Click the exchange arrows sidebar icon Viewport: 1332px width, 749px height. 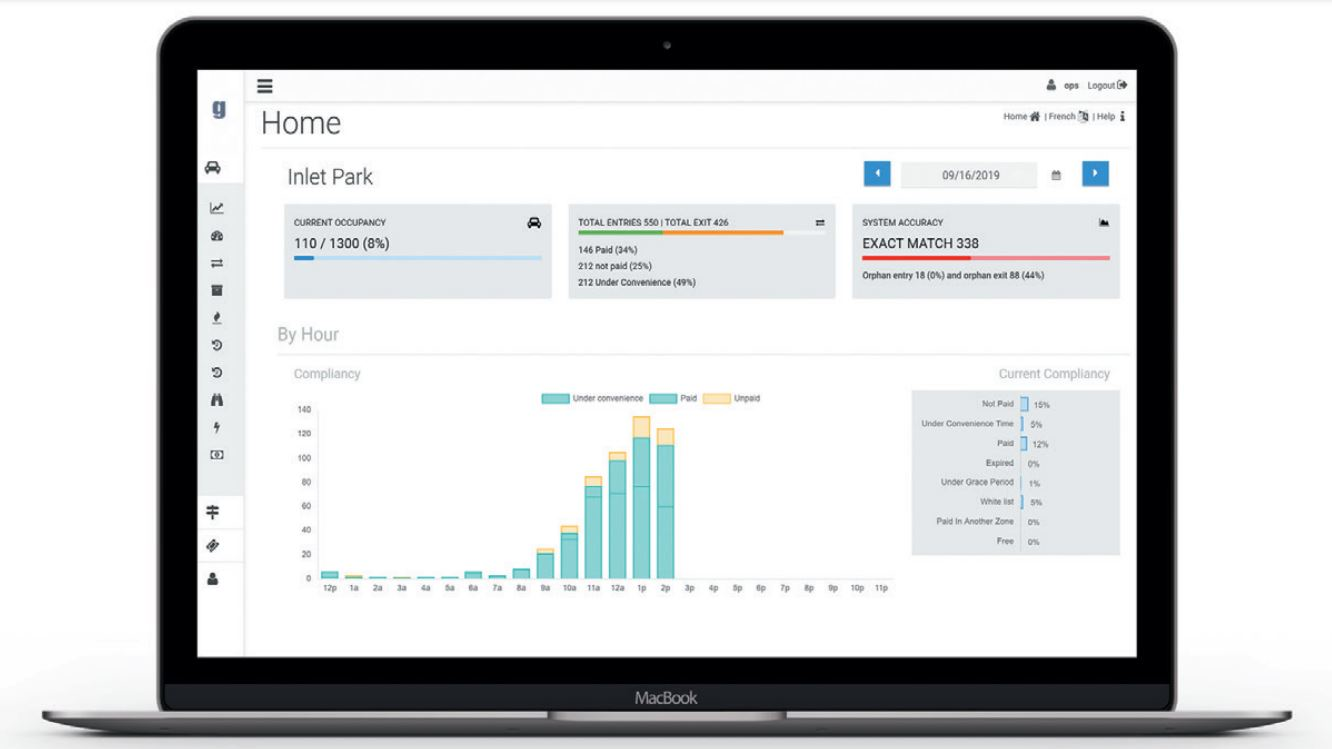click(216, 263)
